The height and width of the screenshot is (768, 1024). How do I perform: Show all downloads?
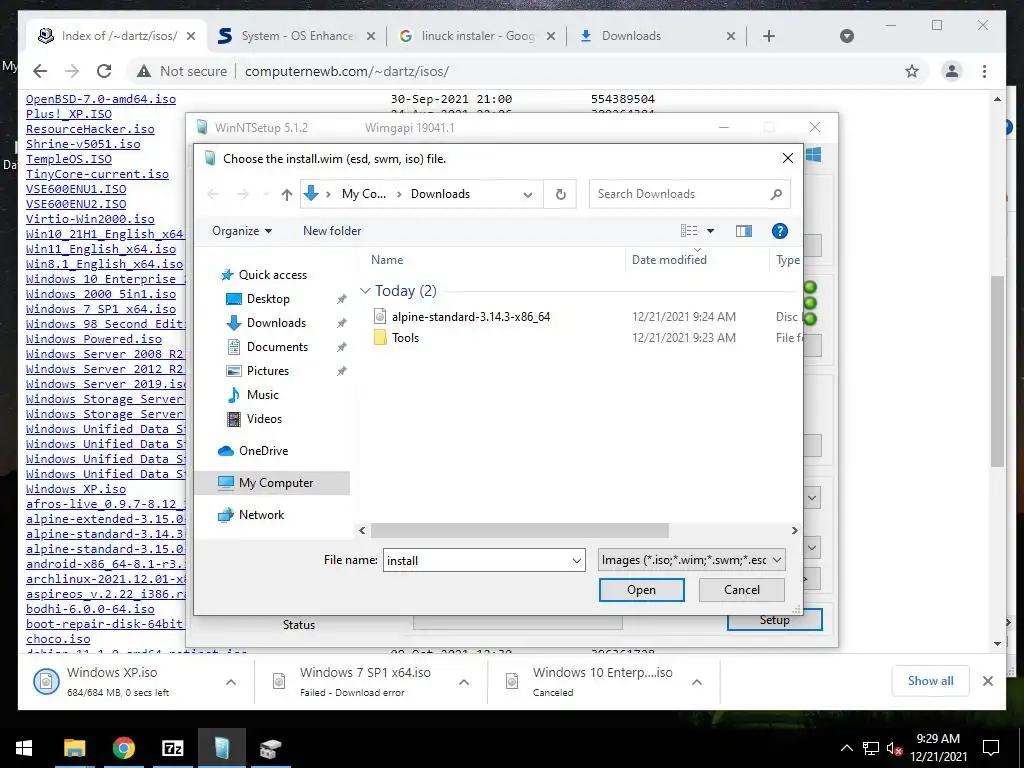(x=930, y=681)
